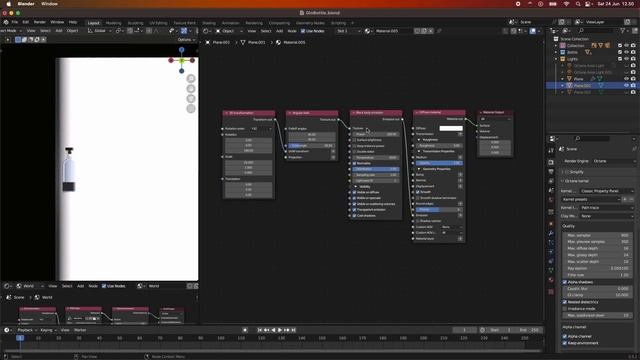Screen dimensions: 640x360
Task: Toggle the Alpha shadows checkbox
Action: point(565,282)
